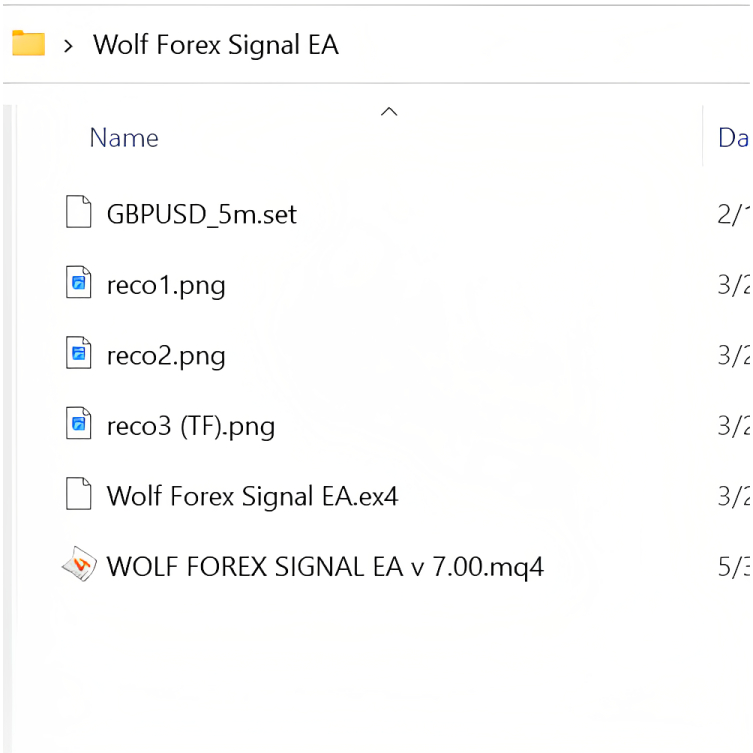Click the yellow folder icon in address bar
Image resolution: width=753 pixels, height=753 pixels.
click(28, 44)
